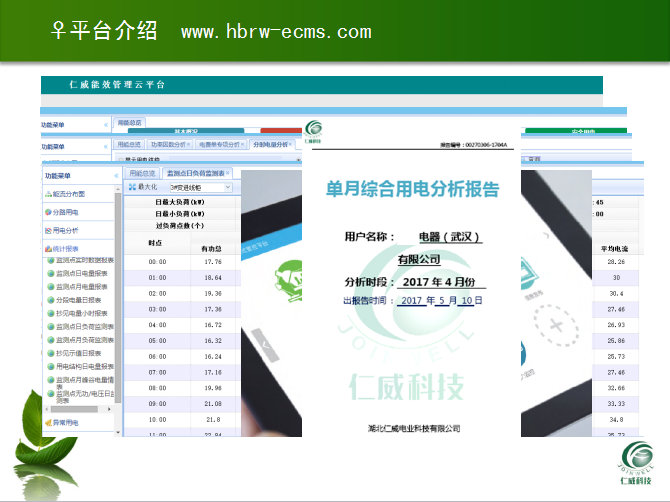Collapse the 统计报表 accordion section
The image size is (670, 502).
79,249
